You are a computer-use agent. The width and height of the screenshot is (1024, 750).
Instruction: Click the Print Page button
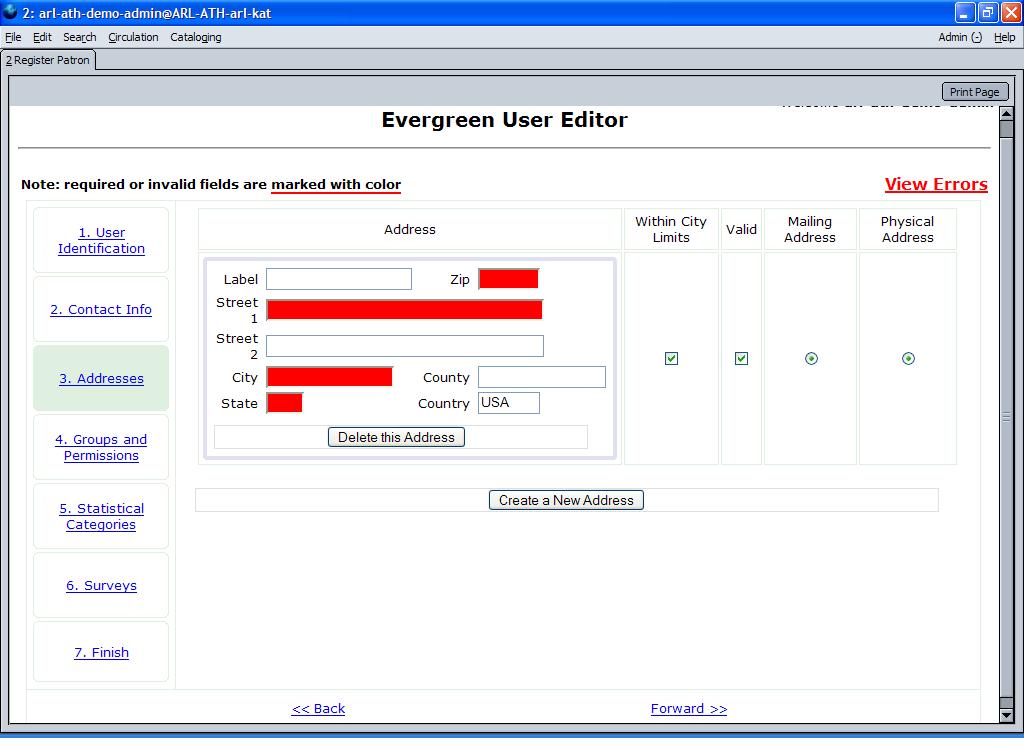(974, 92)
